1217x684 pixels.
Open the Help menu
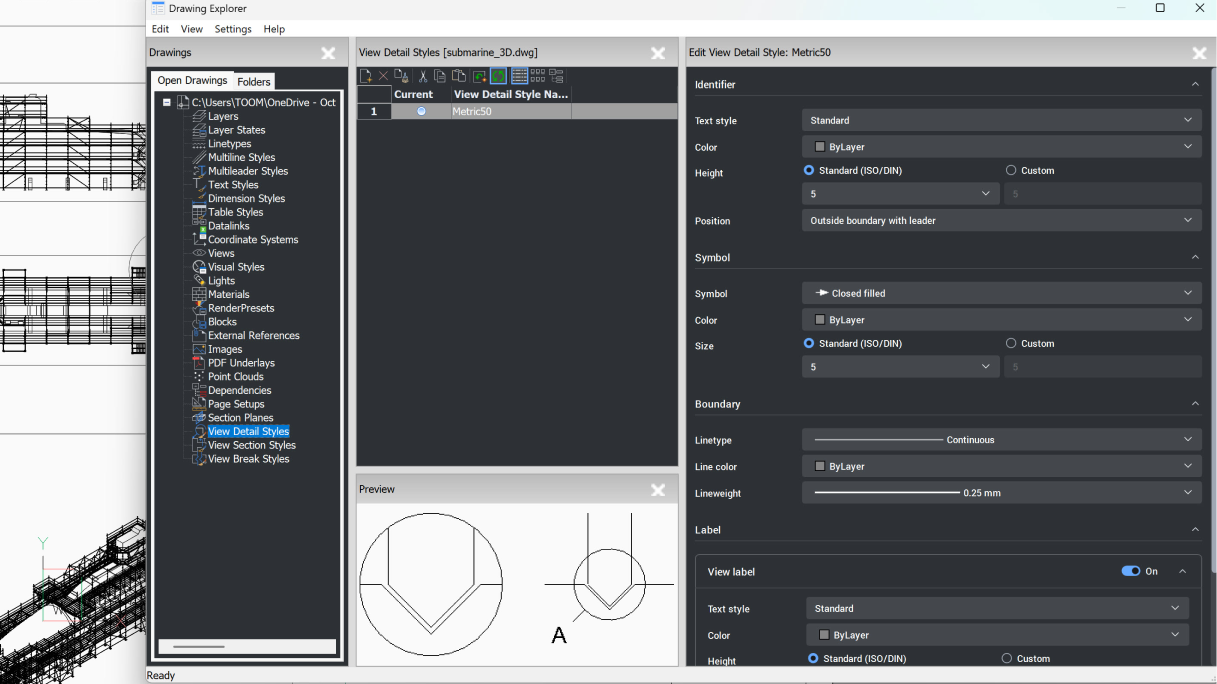(x=274, y=29)
